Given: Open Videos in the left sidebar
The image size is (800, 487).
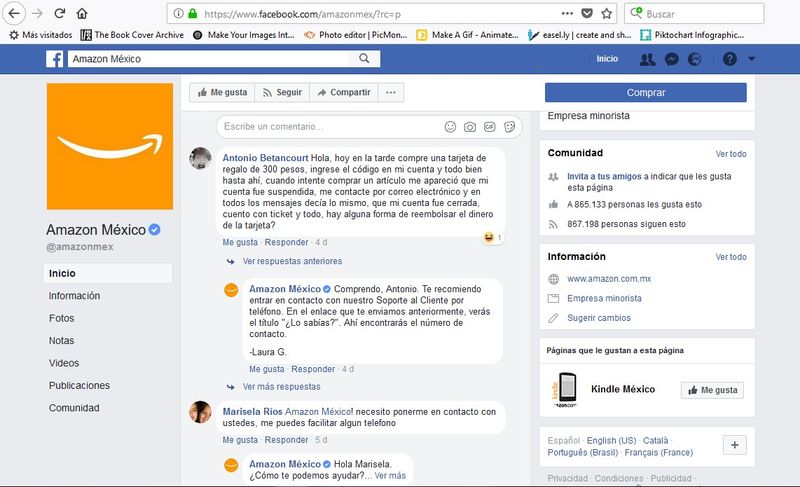Looking at the screenshot, I should point(64,363).
